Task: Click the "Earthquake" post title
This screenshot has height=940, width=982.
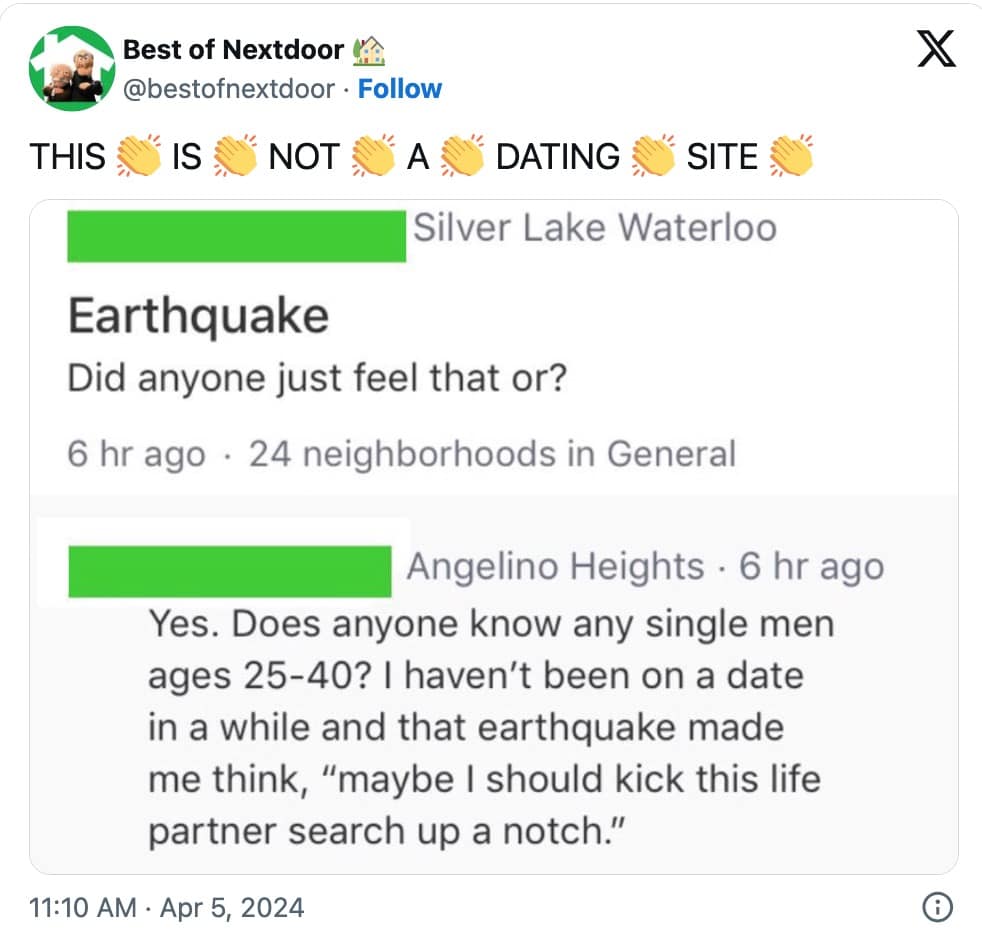Action: pyautogui.click(x=198, y=317)
